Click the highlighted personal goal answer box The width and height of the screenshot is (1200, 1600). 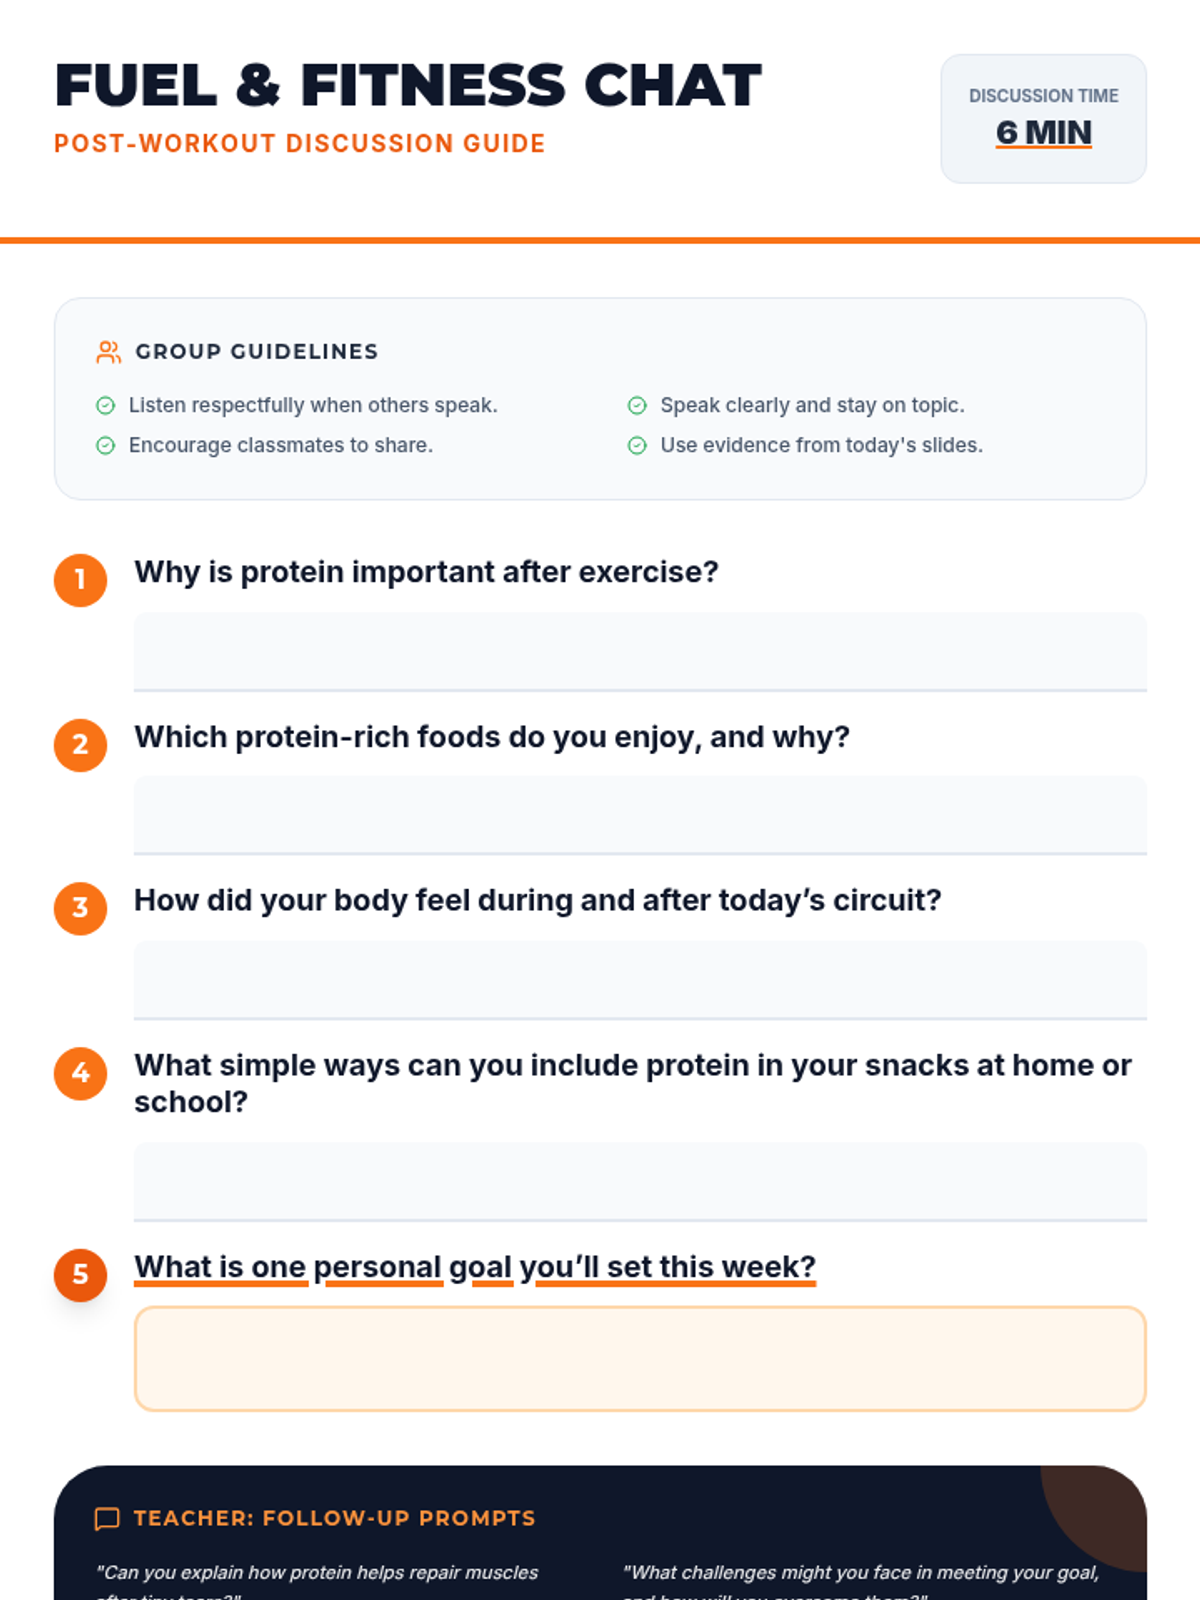640,1359
